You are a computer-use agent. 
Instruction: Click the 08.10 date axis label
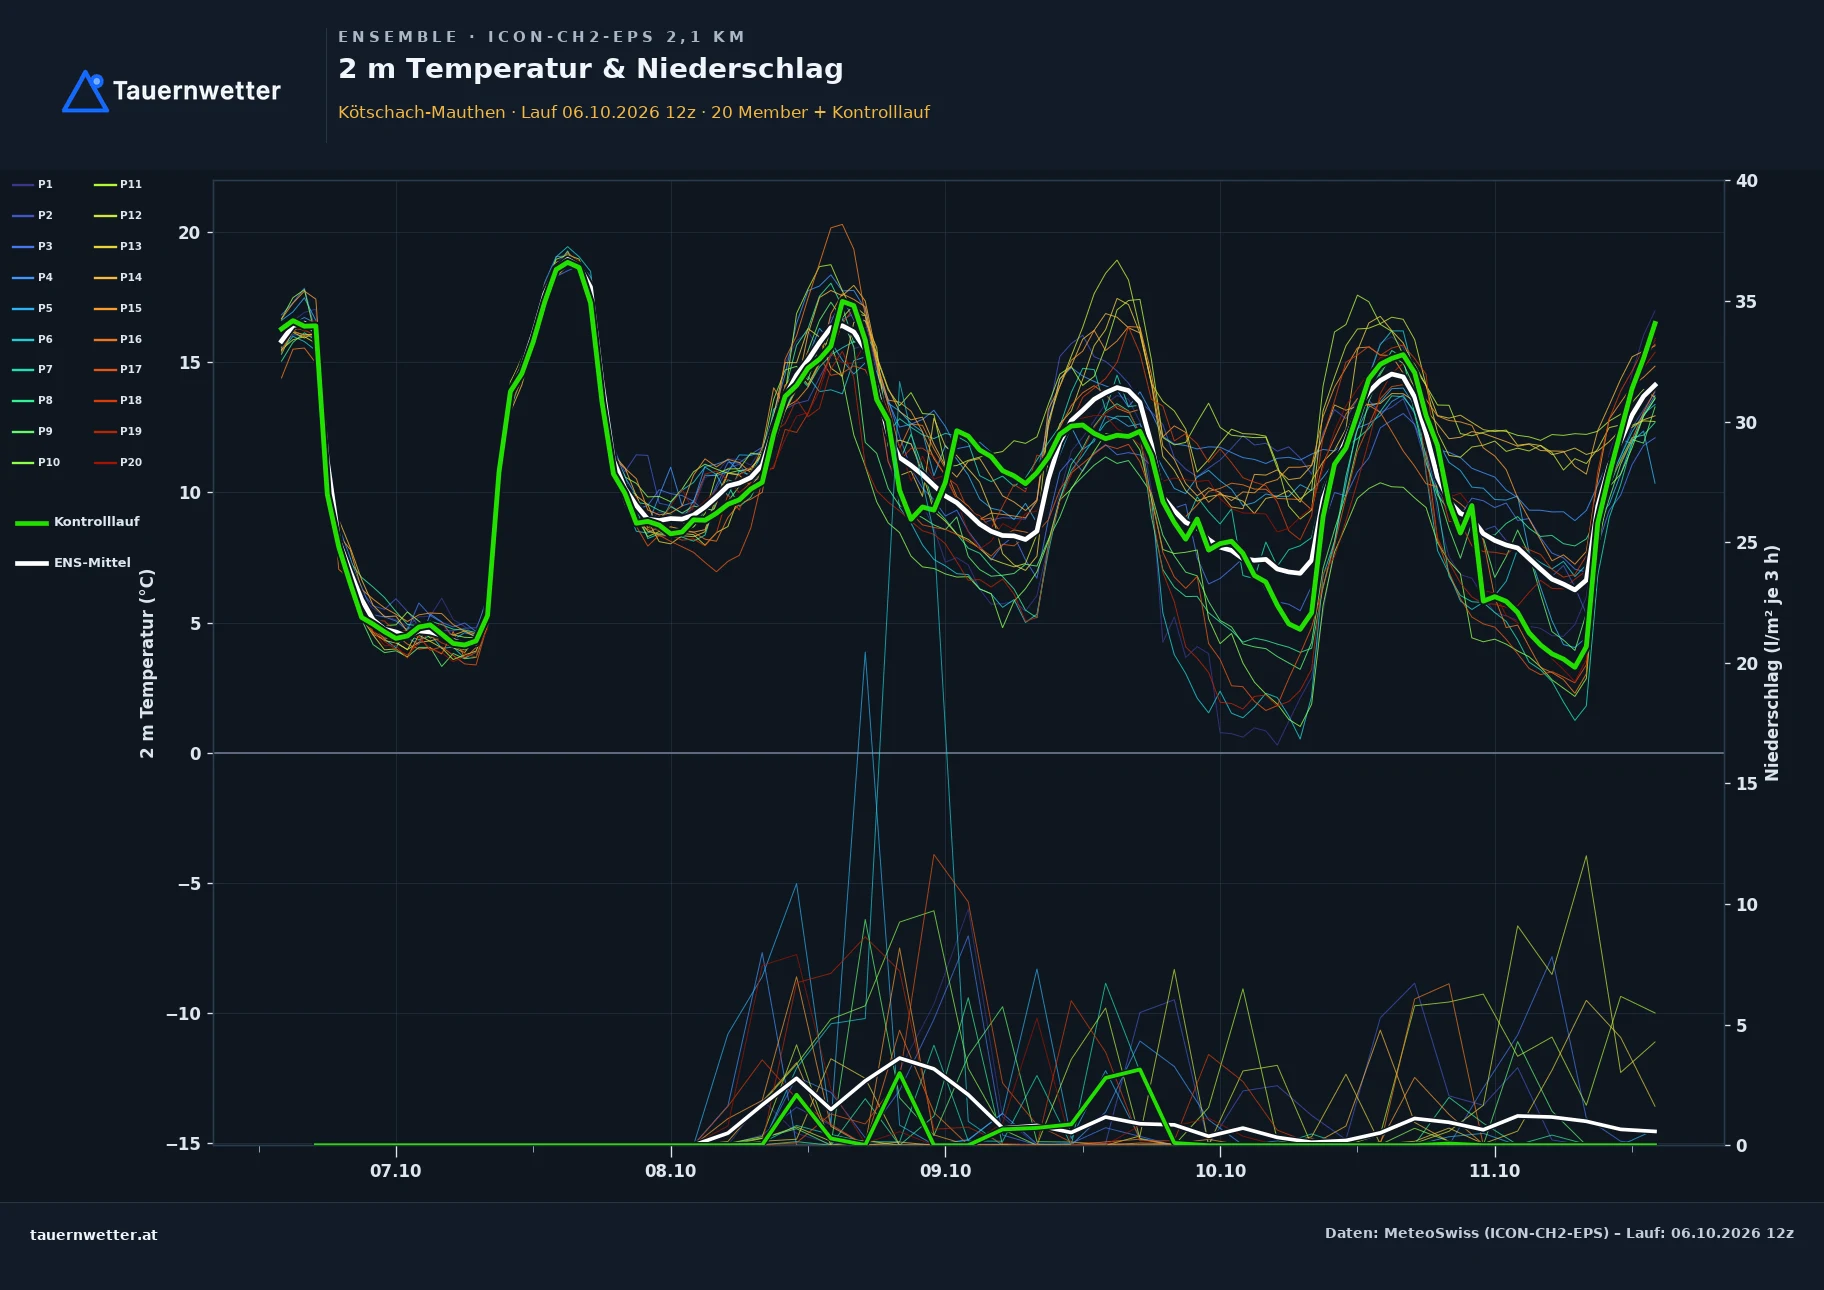coord(671,1171)
